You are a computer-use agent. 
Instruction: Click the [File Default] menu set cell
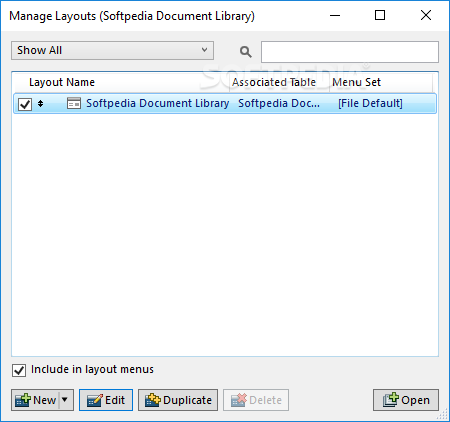[x=370, y=104]
